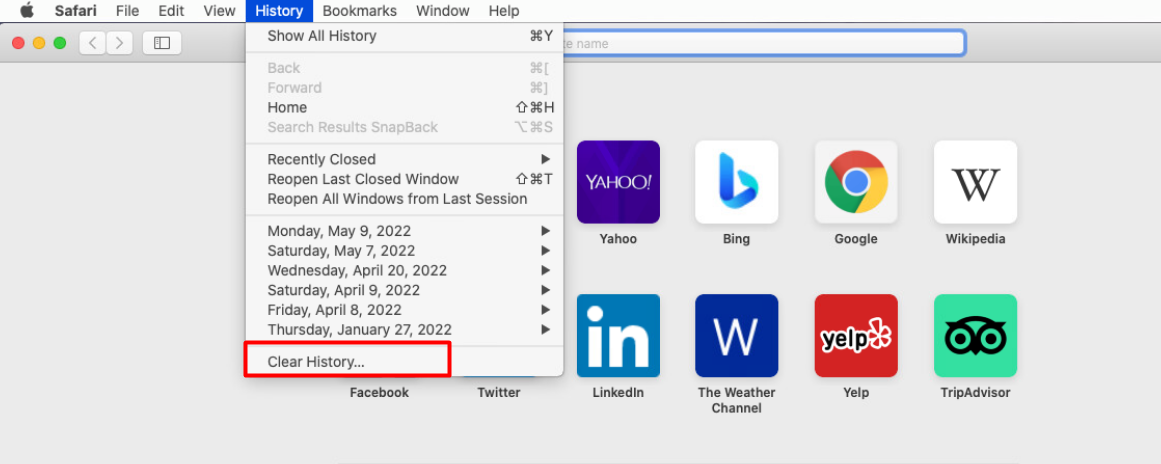Image resolution: width=1161 pixels, height=464 pixels.
Task: Open the Bing favorite tile
Action: (737, 182)
